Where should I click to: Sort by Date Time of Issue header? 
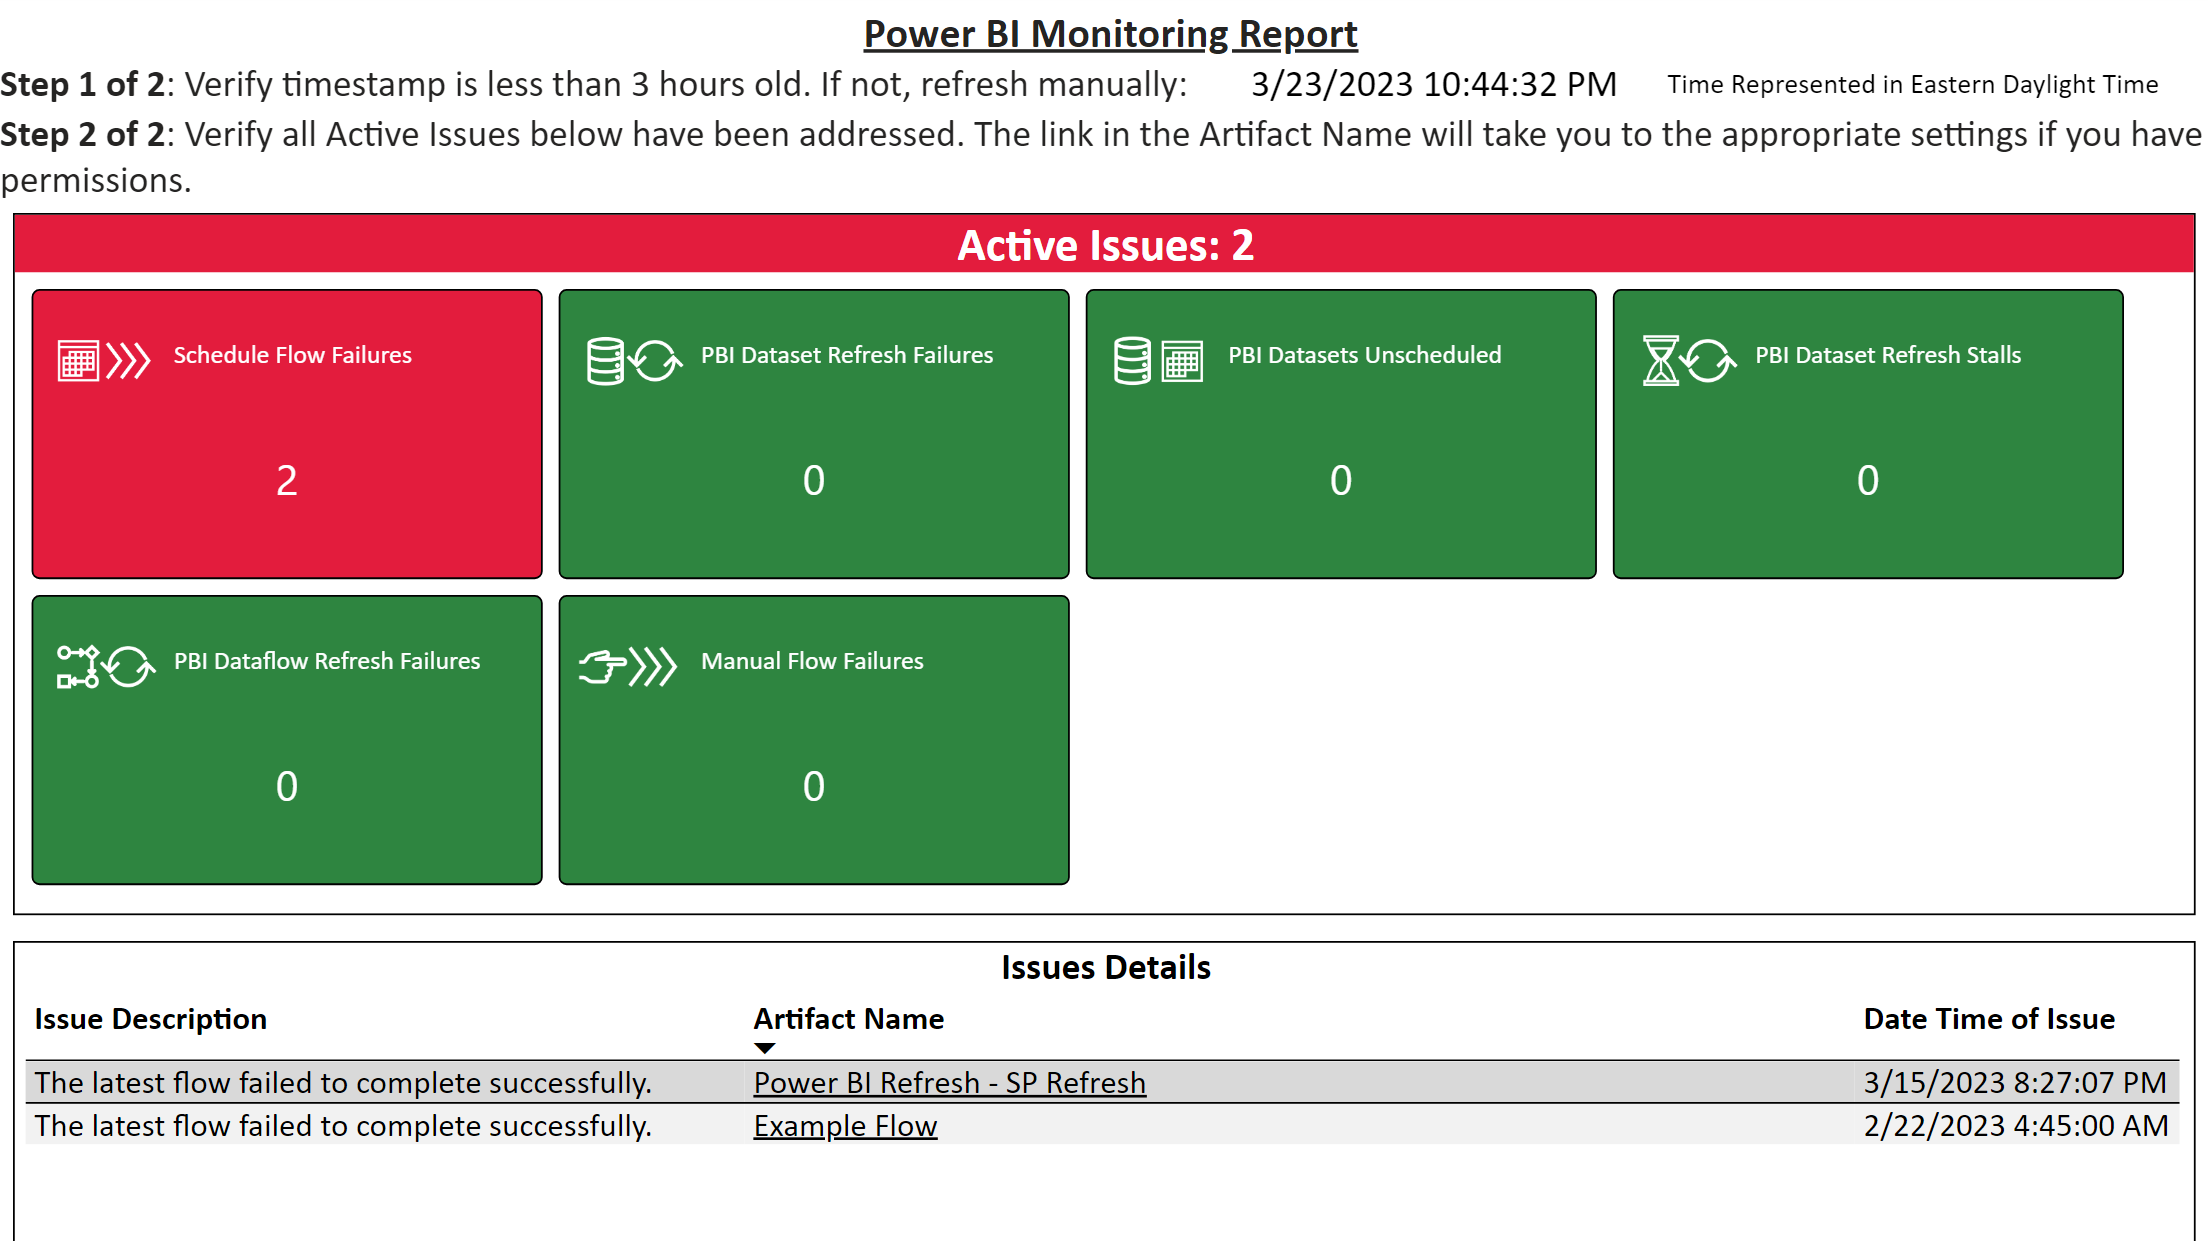point(1988,1019)
